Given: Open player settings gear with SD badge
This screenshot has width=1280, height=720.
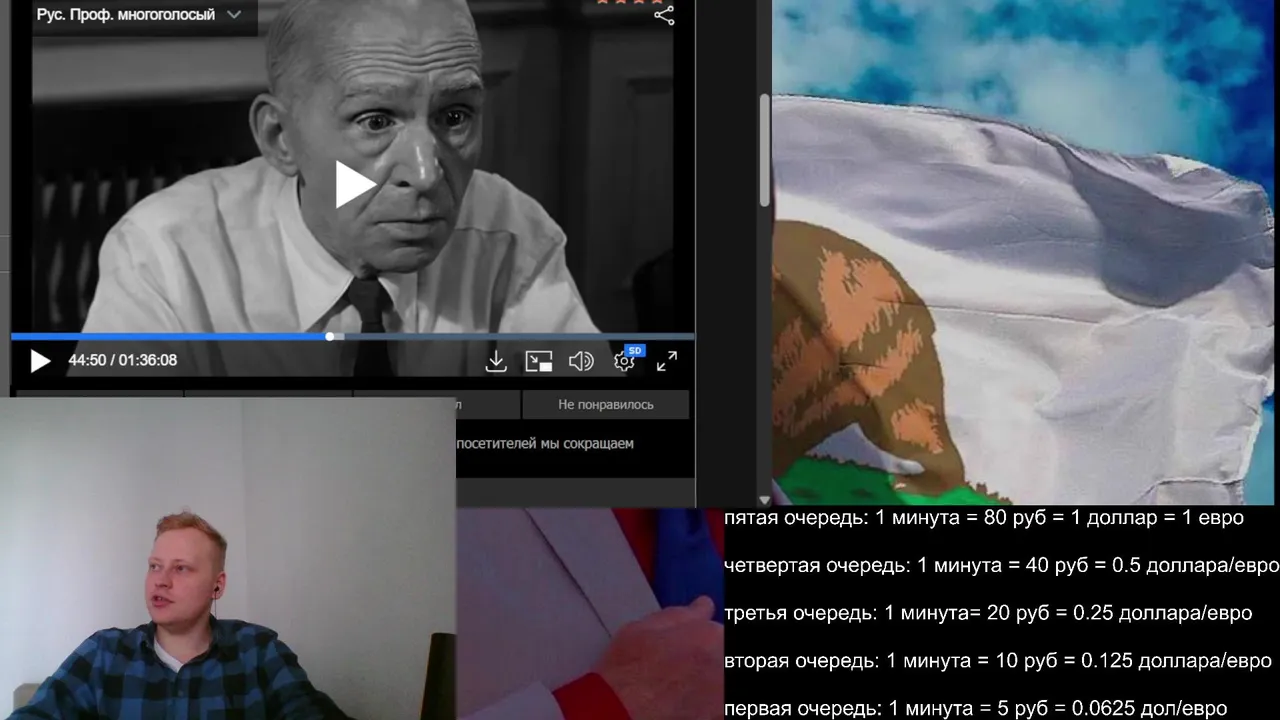Looking at the screenshot, I should click(x=626, y=359).
